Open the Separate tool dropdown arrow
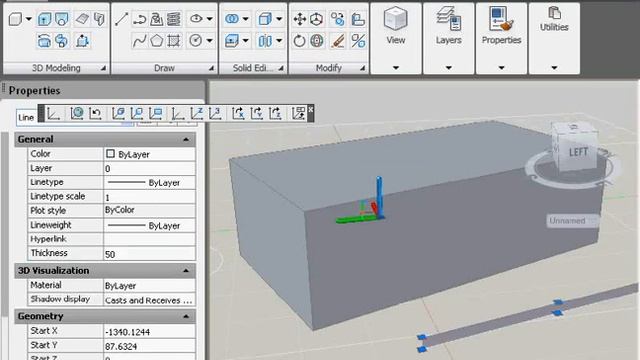 [279, 40]
